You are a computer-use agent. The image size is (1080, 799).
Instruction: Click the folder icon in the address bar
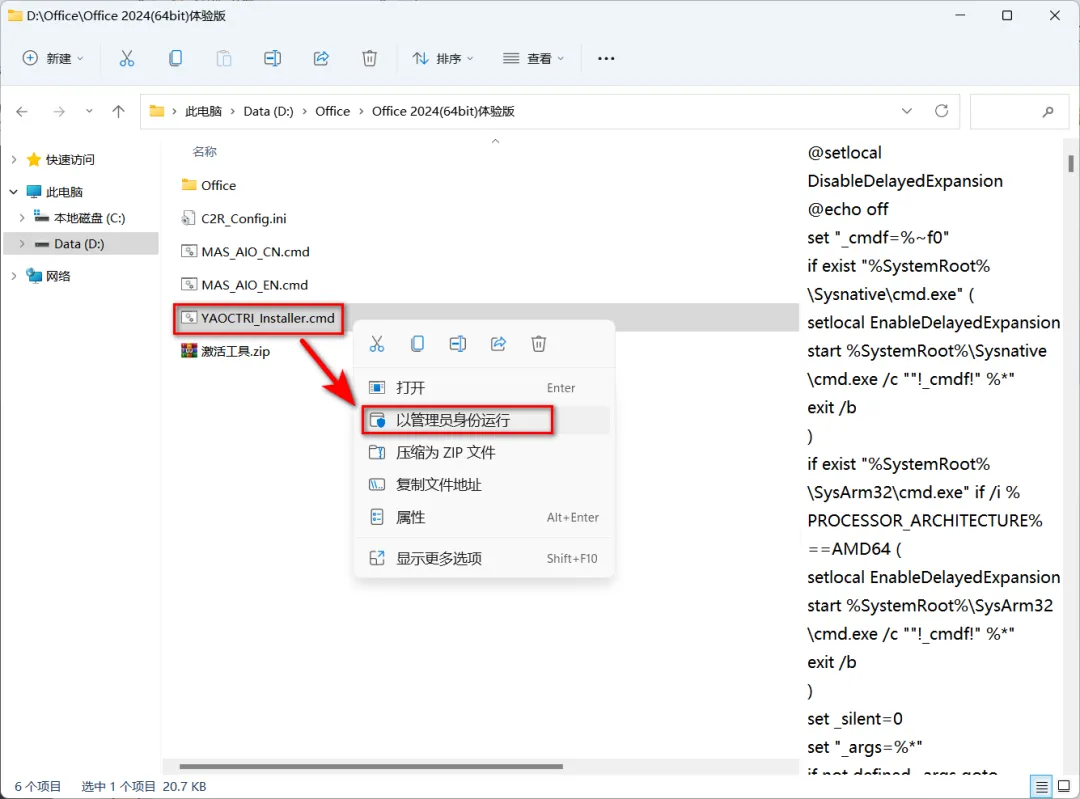pyautogui.click(x=157, y=111)
